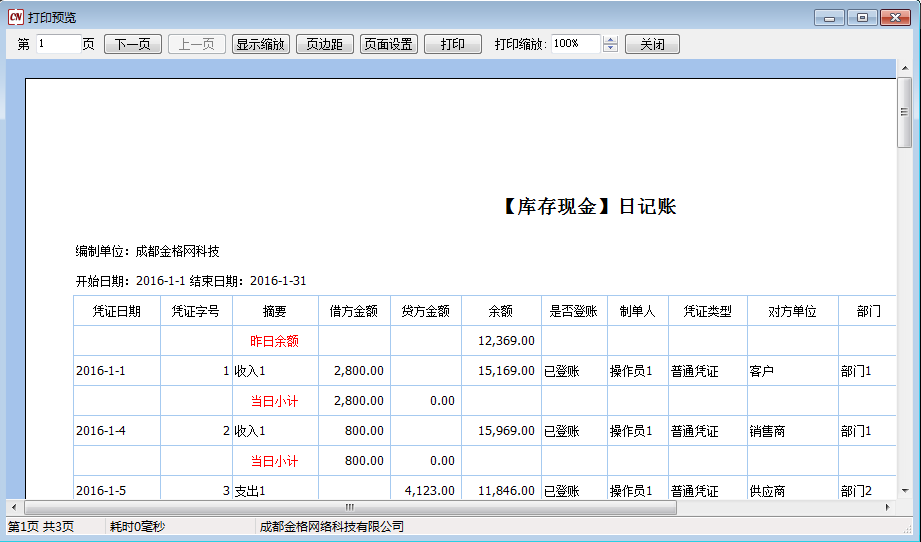Close the preview using 关闭 button

[652, 44]
